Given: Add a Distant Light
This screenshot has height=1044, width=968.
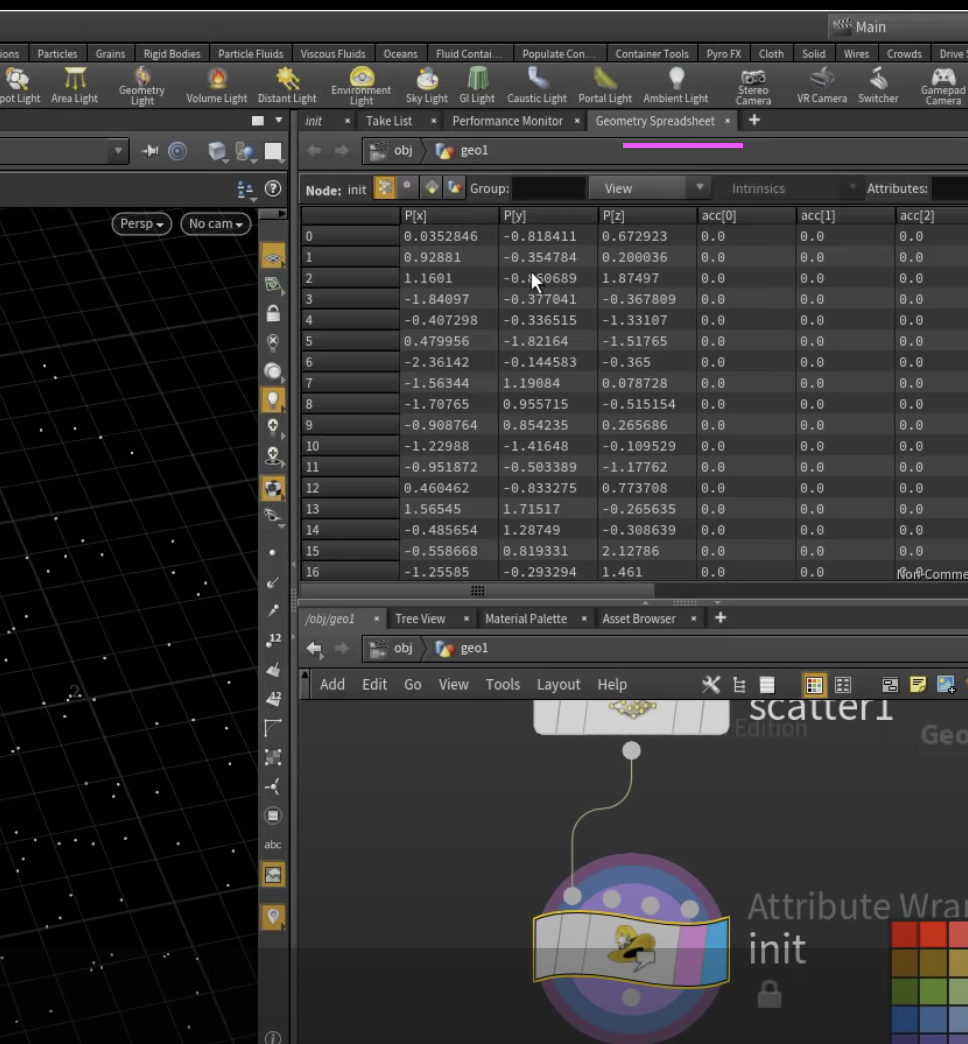Looking at the screenshot, I should point(287,85).
